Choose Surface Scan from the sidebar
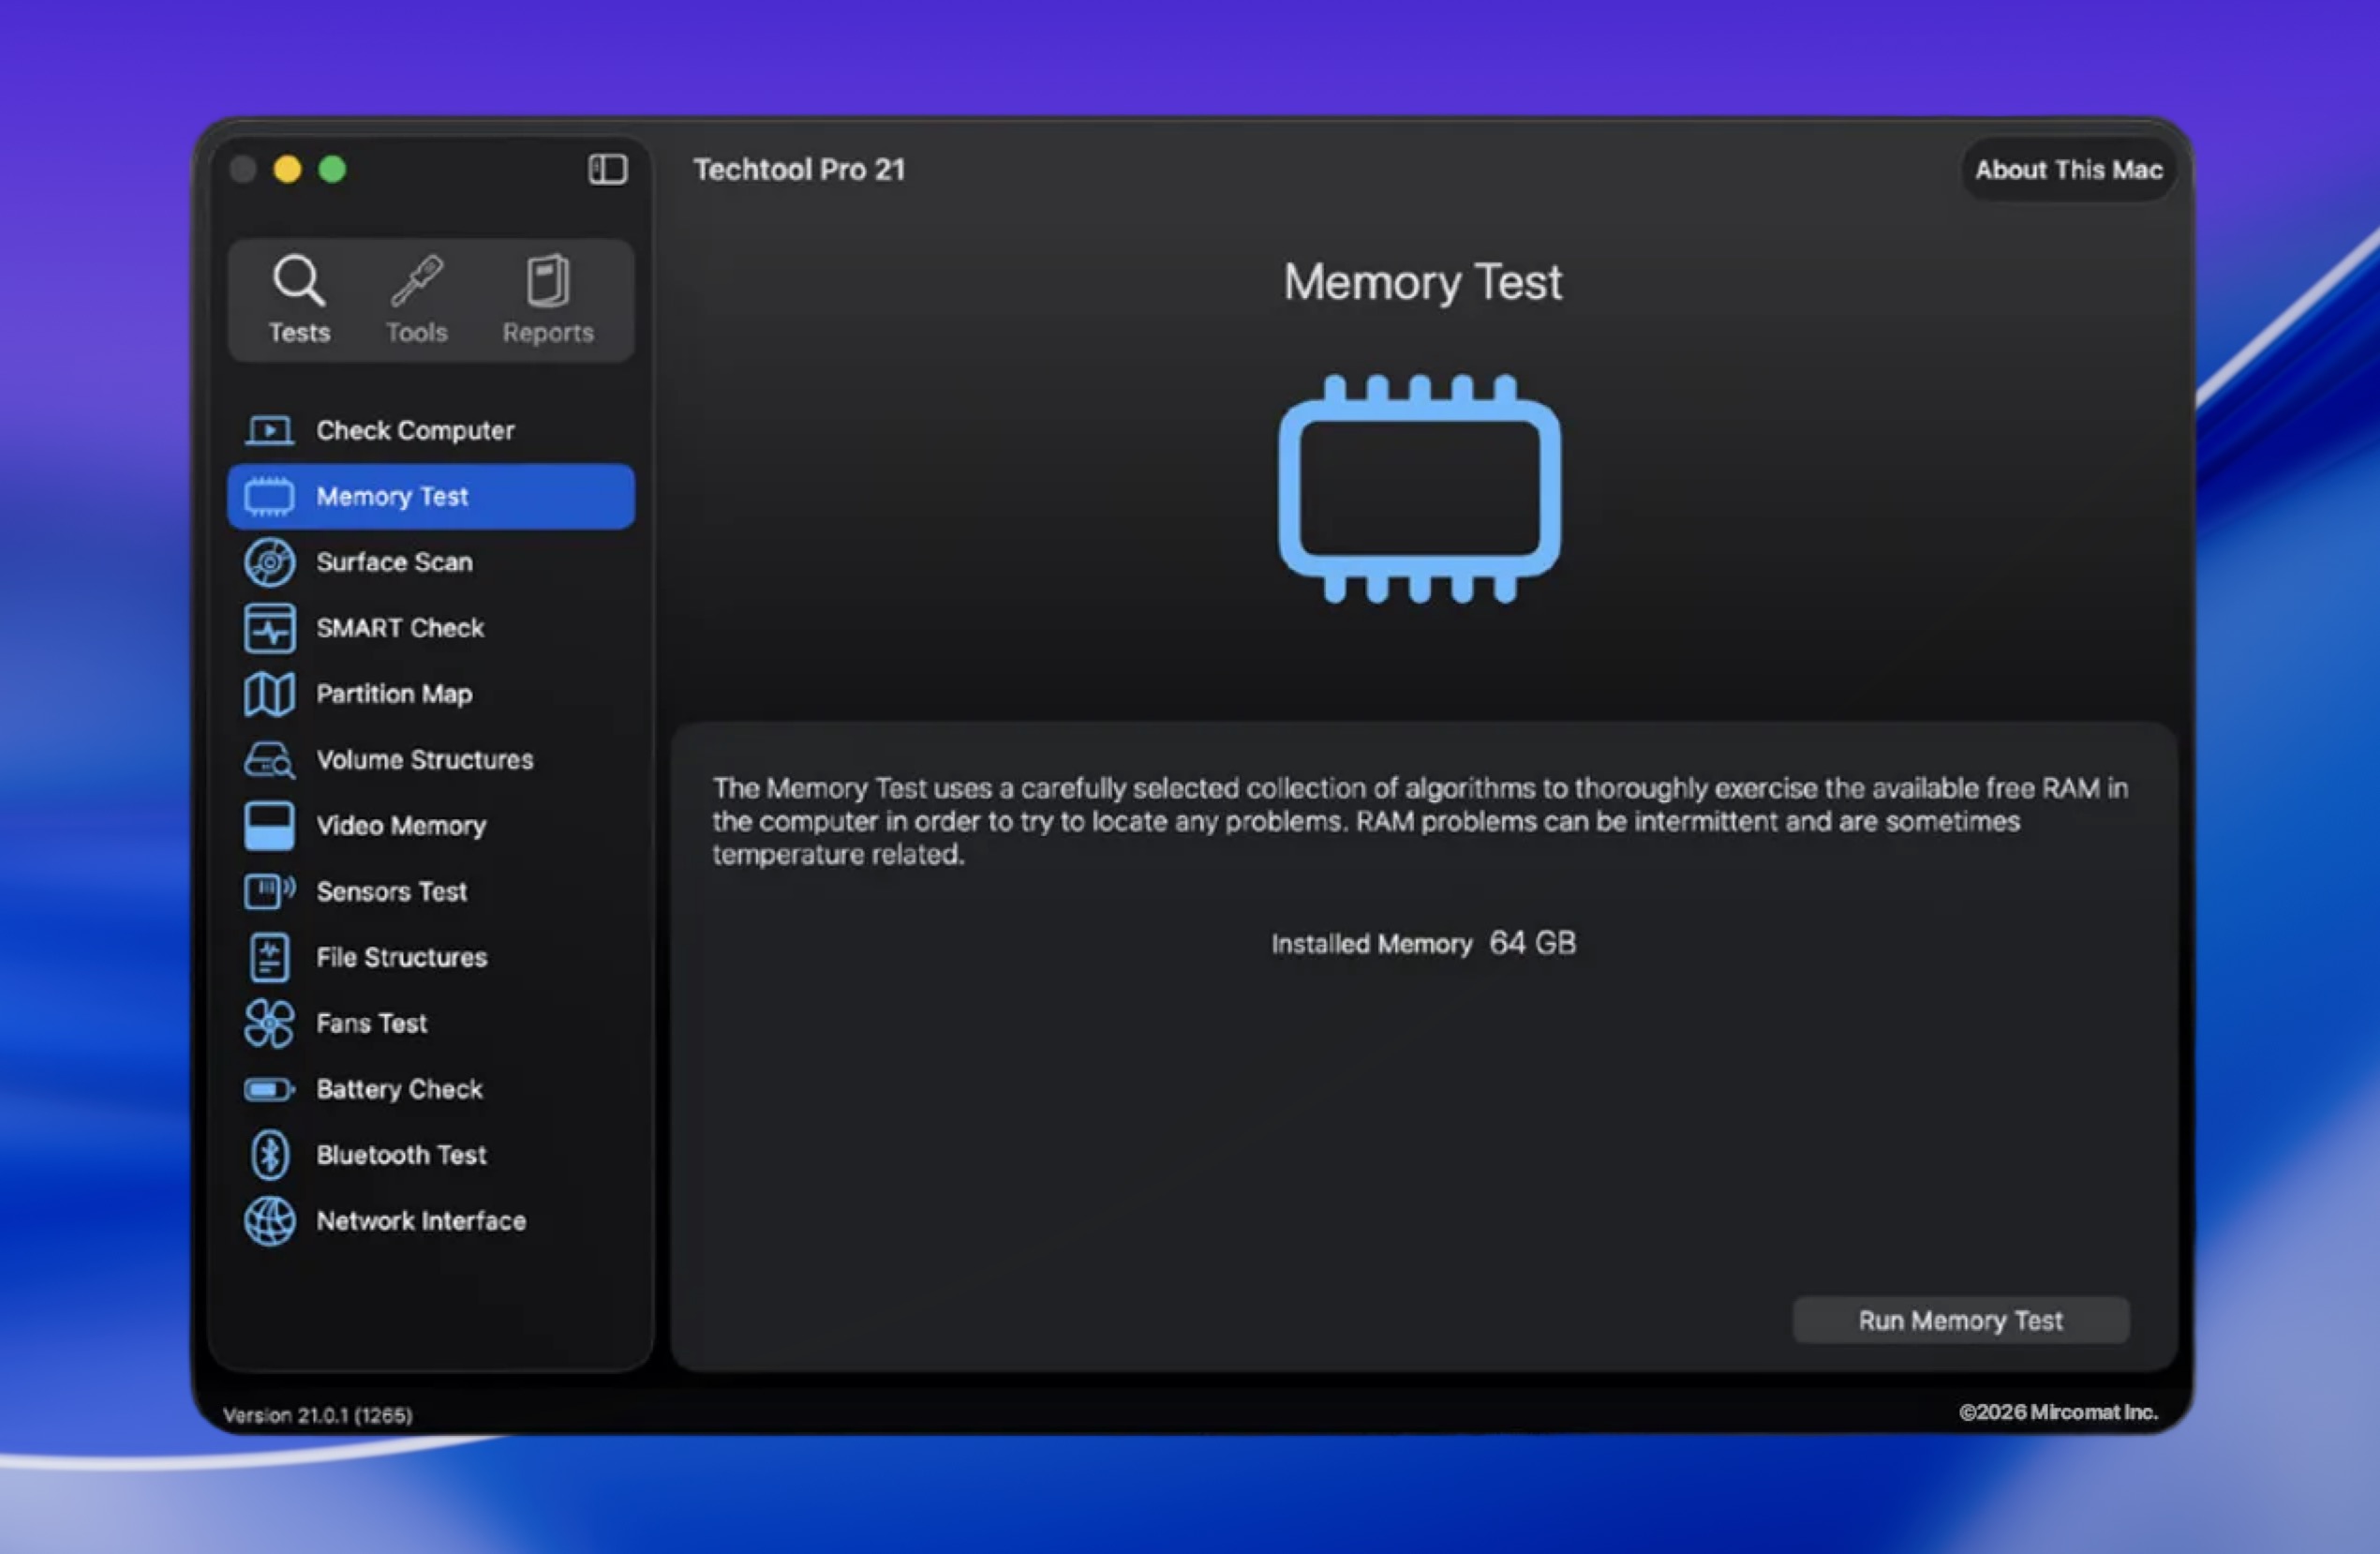The image size is (2380, 1554). click(430, 562)
